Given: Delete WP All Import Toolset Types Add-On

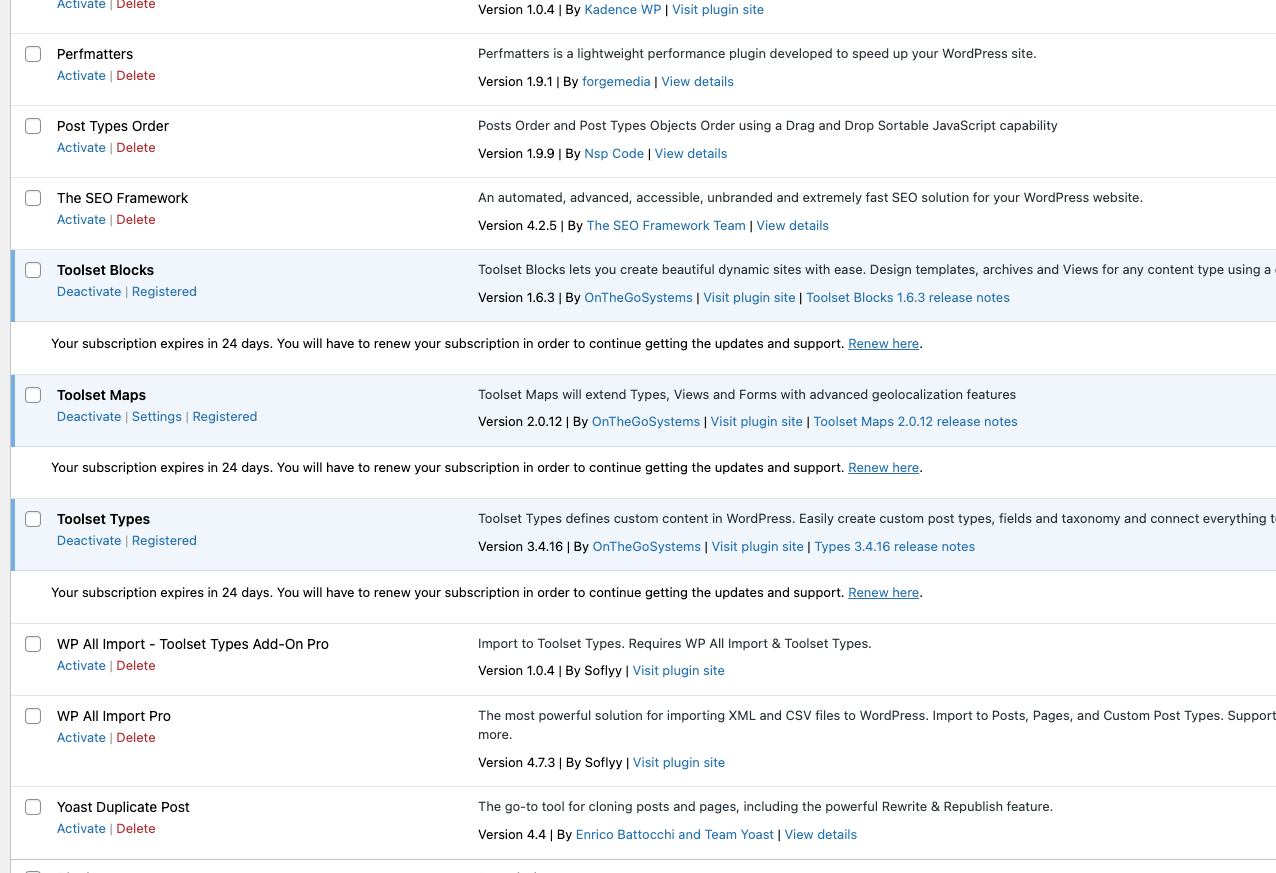Looking at the screenshot, I should click(x=136, y=666).
